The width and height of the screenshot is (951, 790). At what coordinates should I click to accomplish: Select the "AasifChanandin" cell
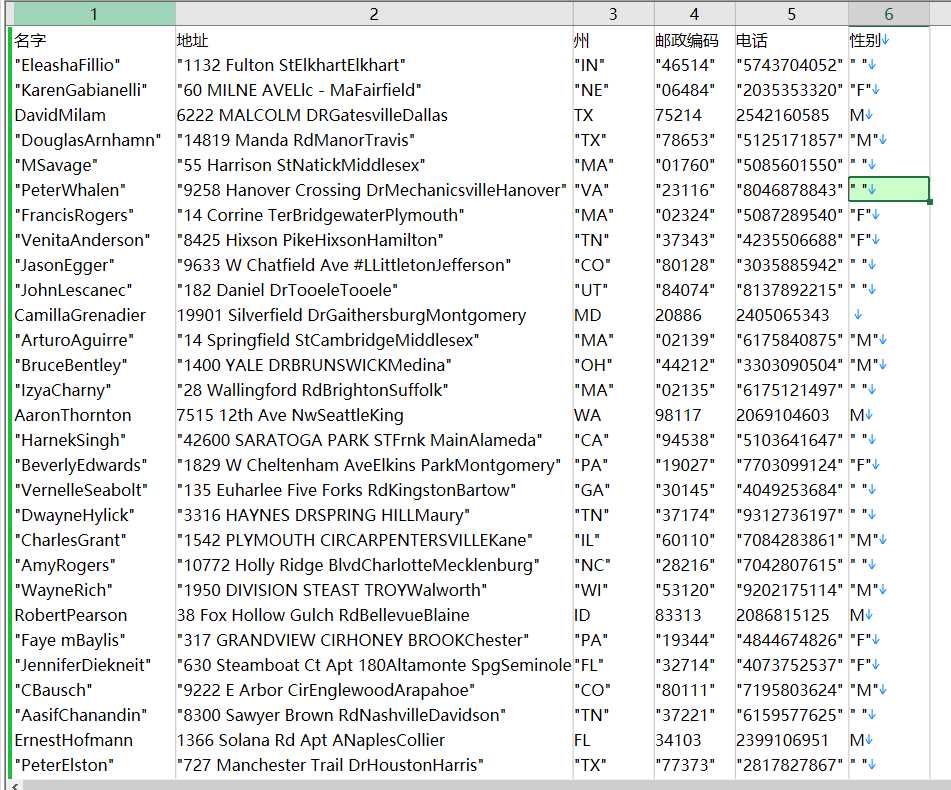(x=93, y=715)
